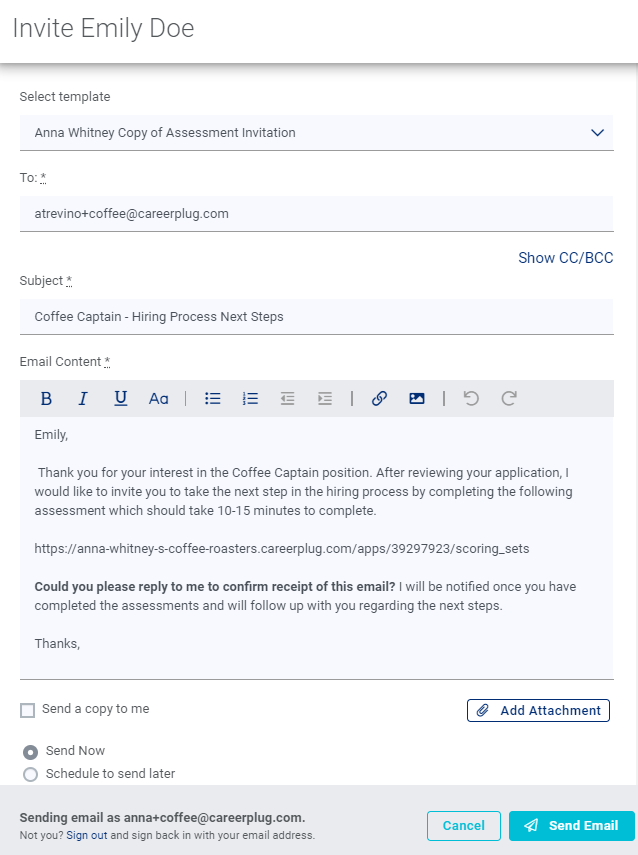Enable the Send a copy to me checkbox
638x855 pixels.
point(27,710)
